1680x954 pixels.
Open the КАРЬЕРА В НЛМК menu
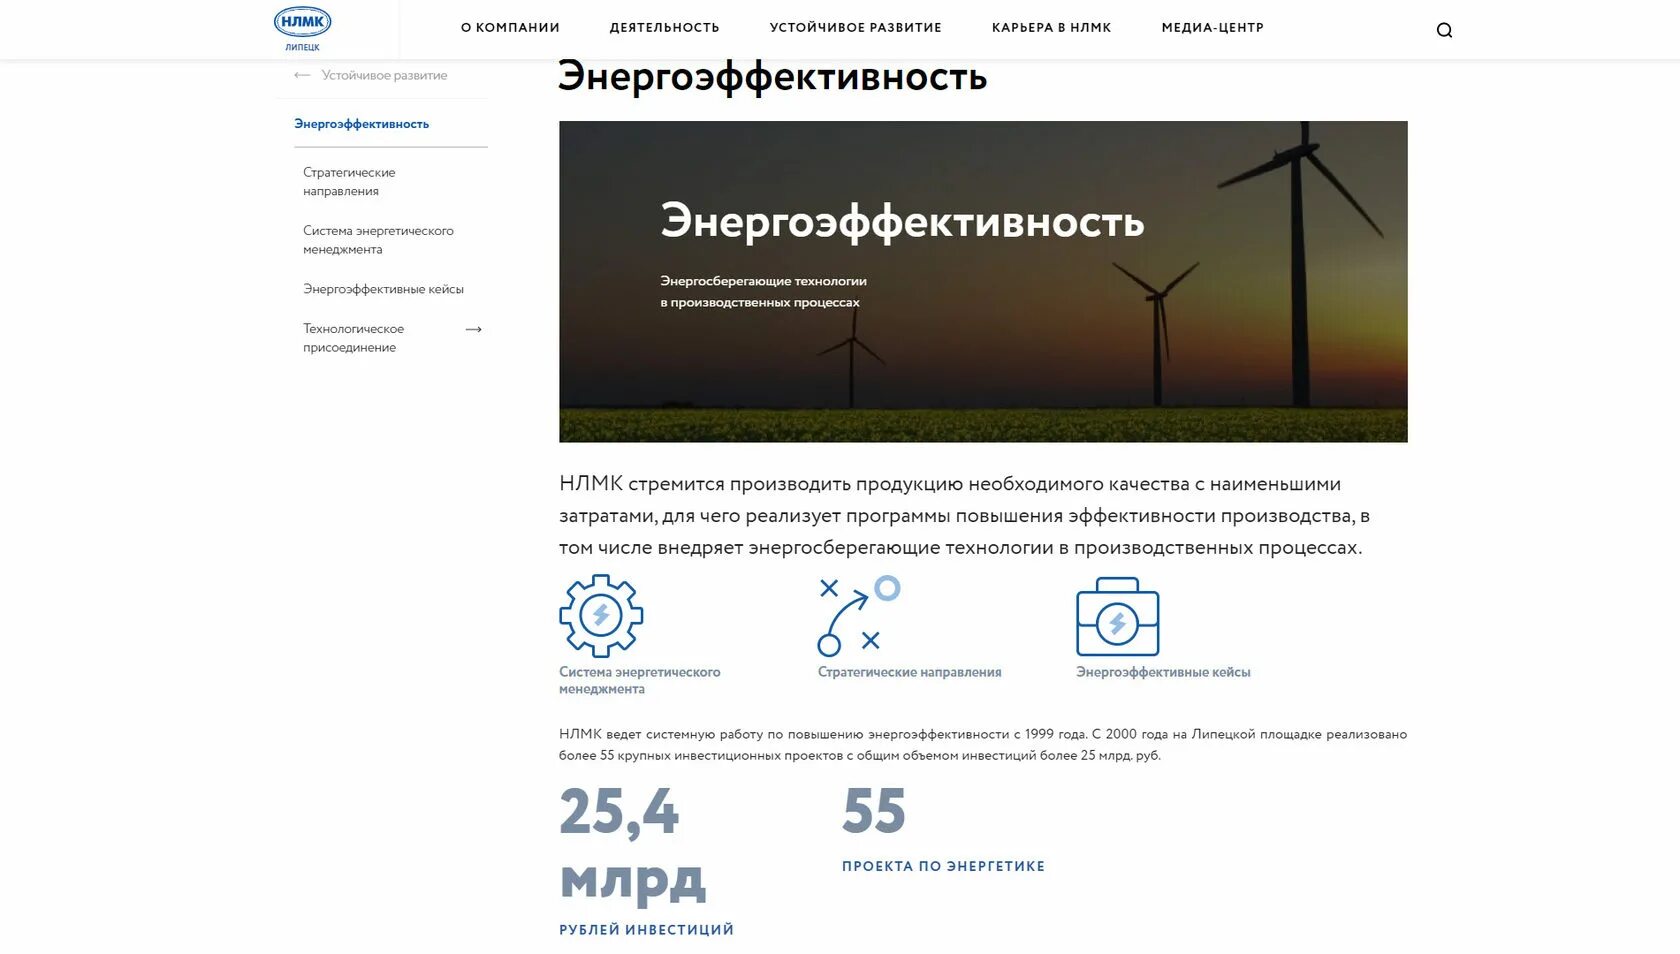pos(1052,28)
